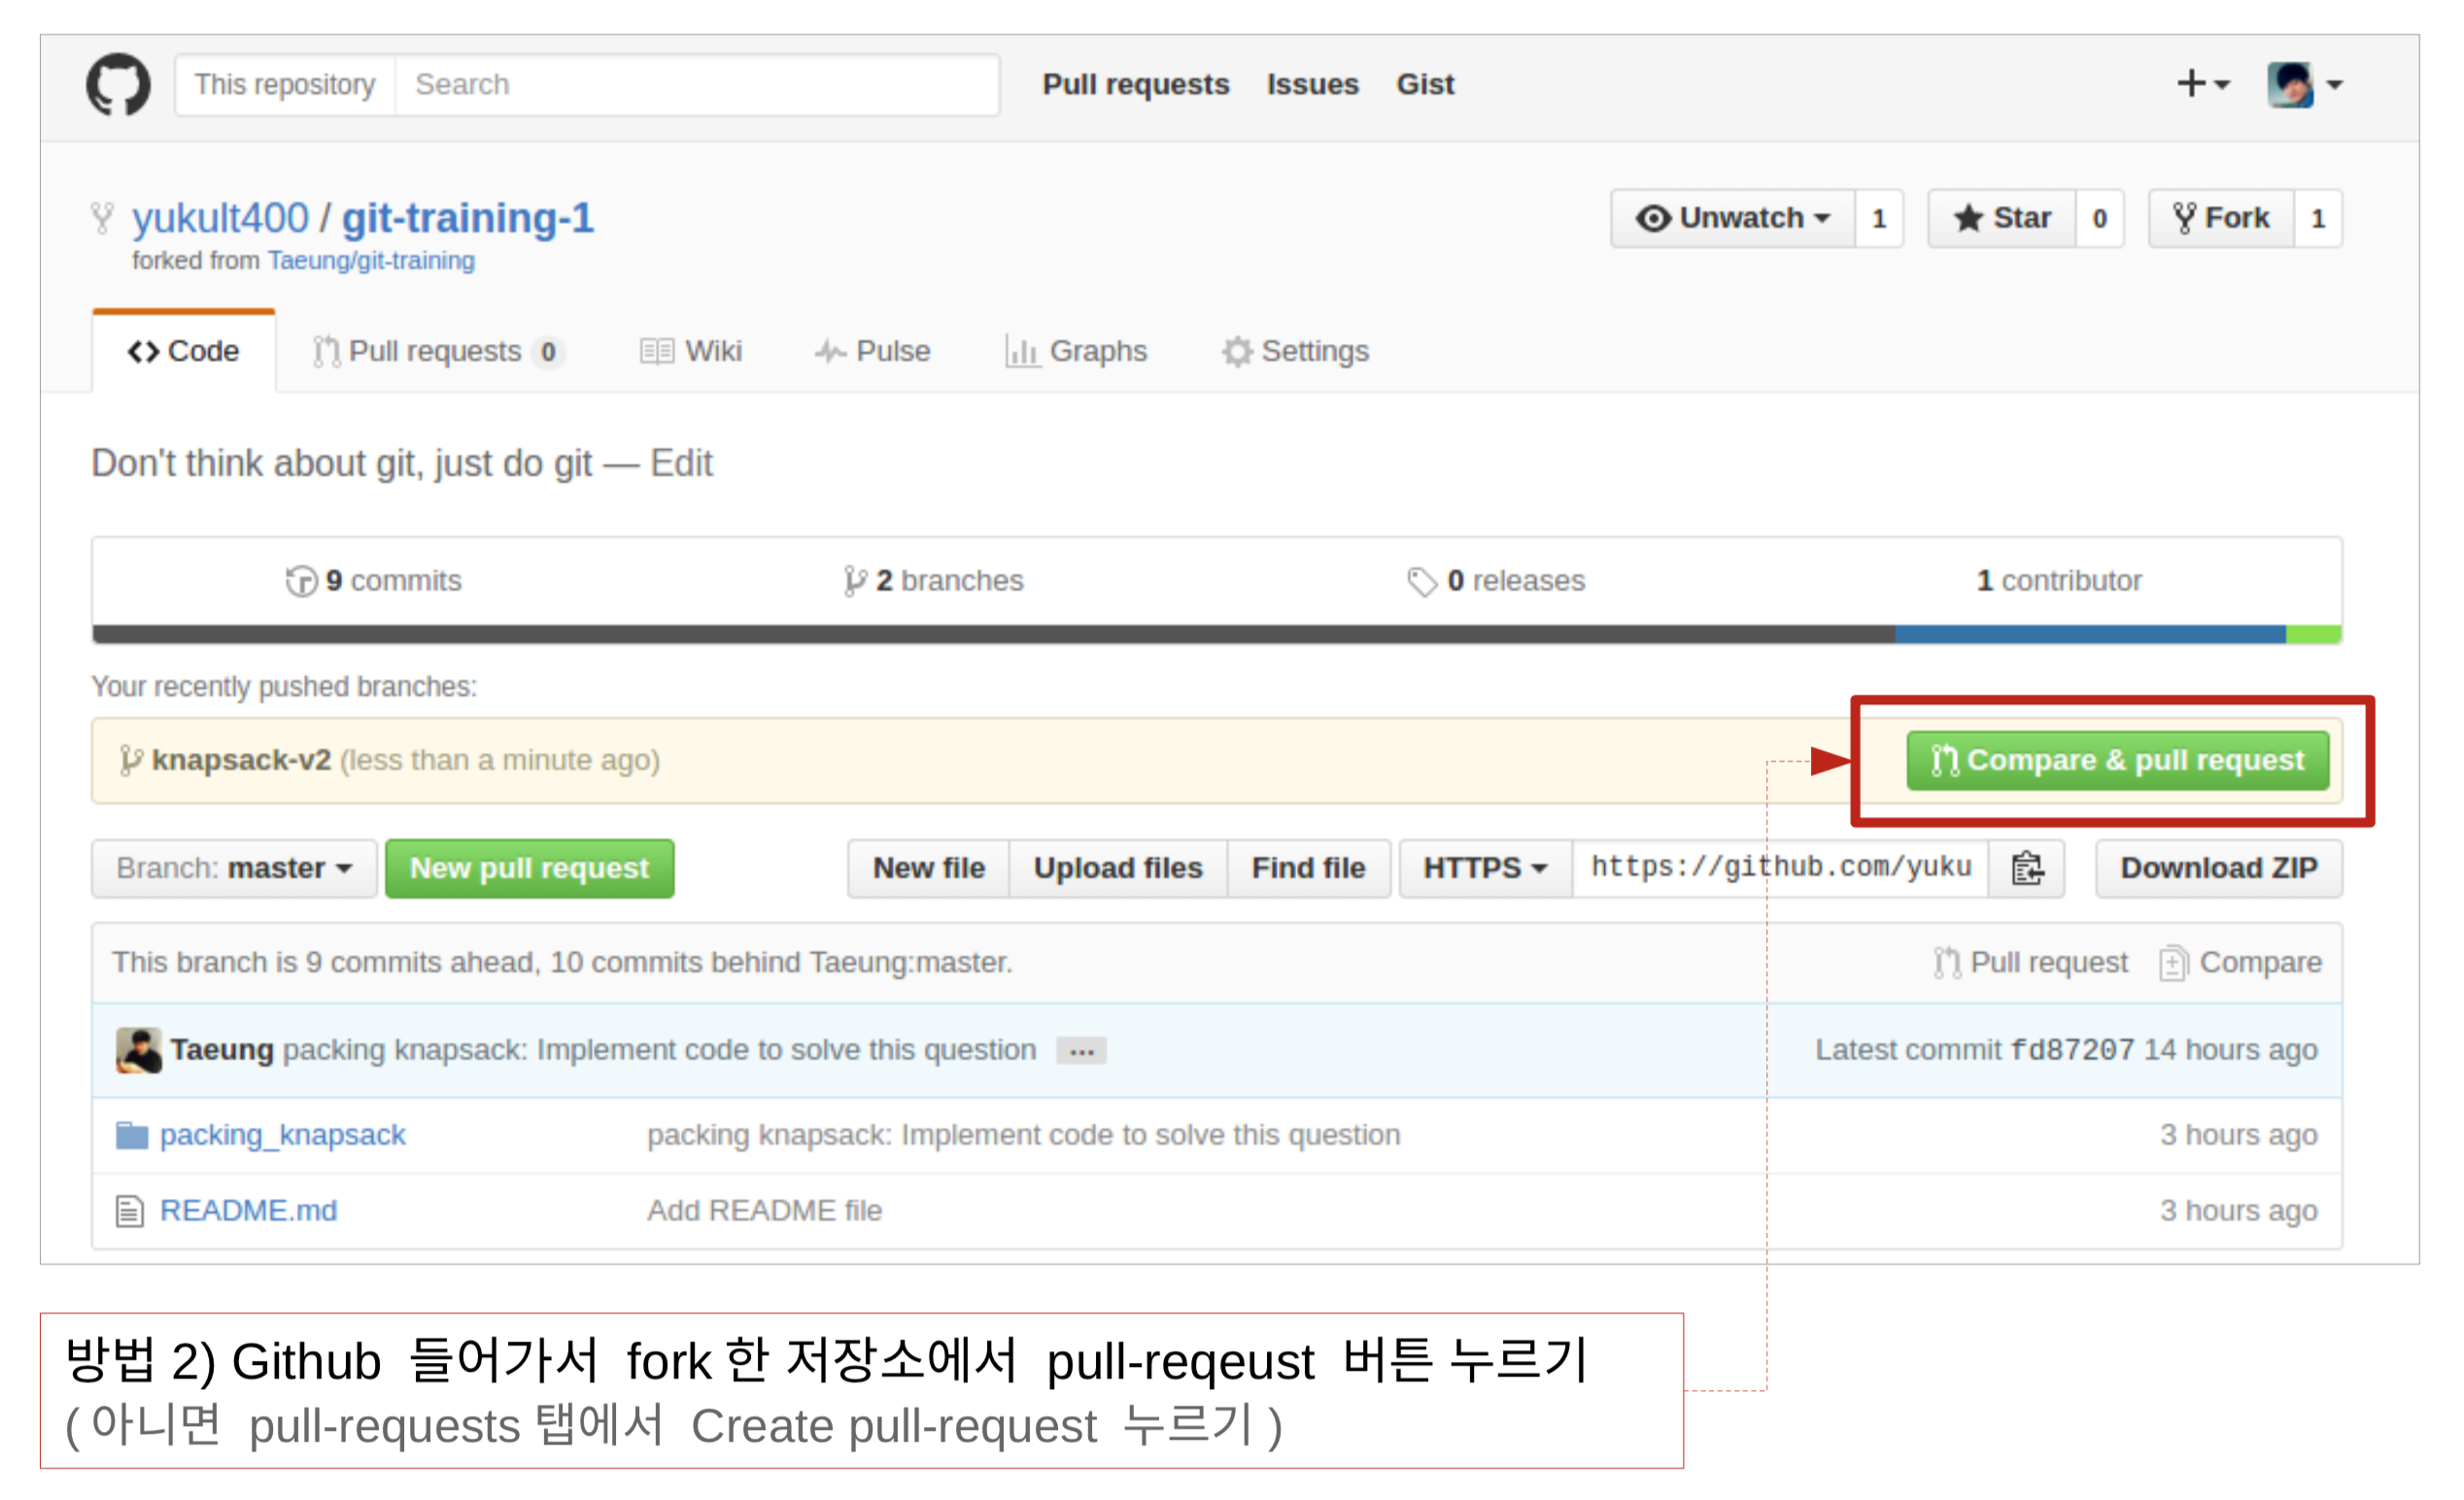This screenshot has height=1500, width=2464.
Task: Open the Branch: master selector
Action: tap(234, 868)
